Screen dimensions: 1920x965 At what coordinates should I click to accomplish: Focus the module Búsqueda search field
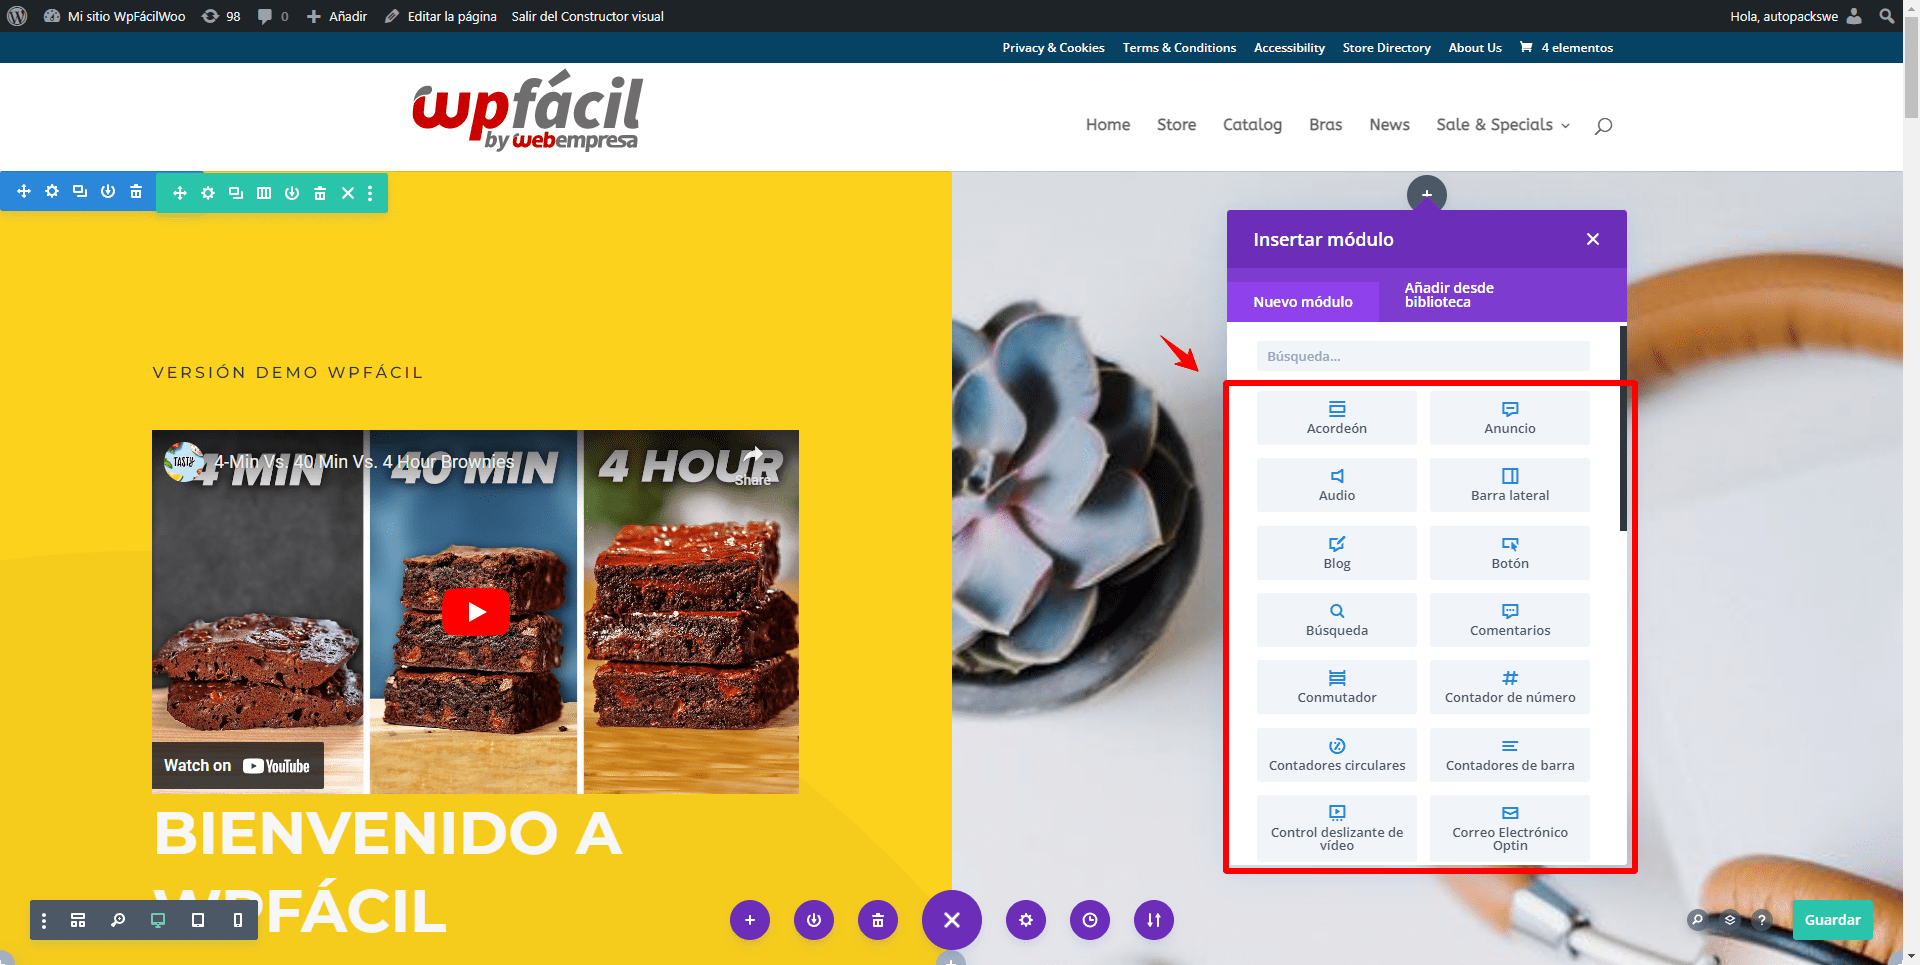(1423, 356)
